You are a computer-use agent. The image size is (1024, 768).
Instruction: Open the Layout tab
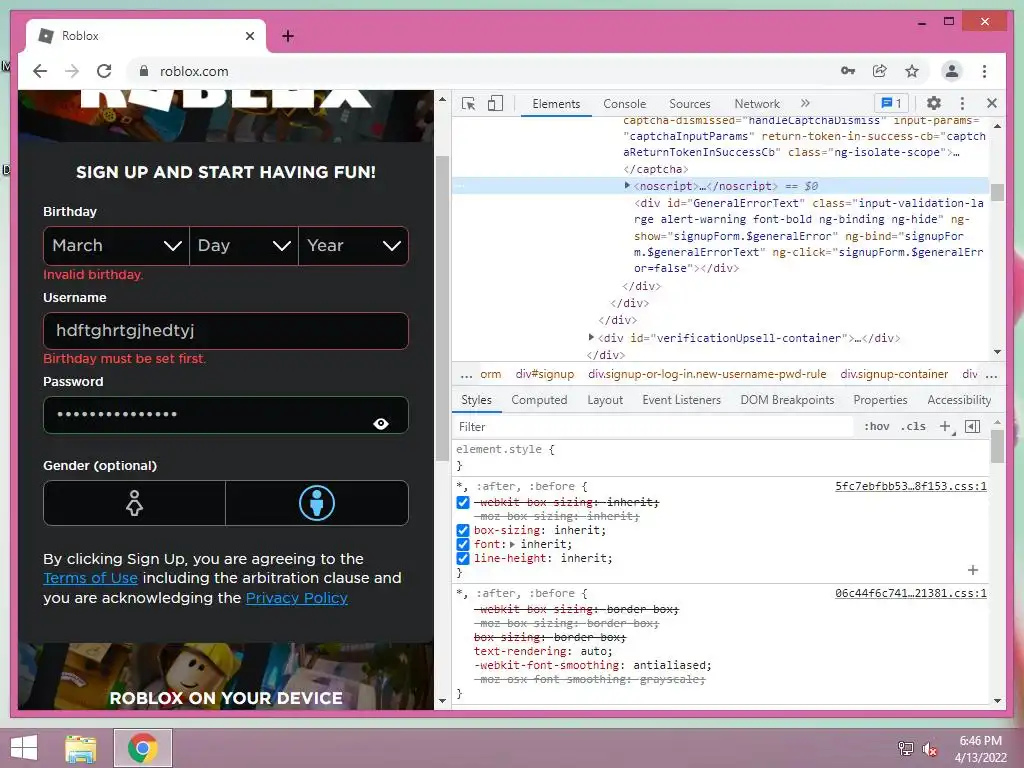[x=605, y=400]
